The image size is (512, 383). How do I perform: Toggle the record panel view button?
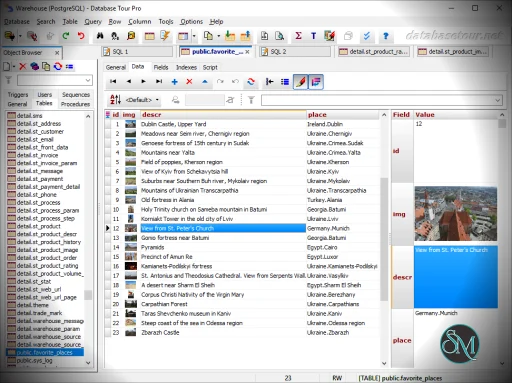coord(316,82)
